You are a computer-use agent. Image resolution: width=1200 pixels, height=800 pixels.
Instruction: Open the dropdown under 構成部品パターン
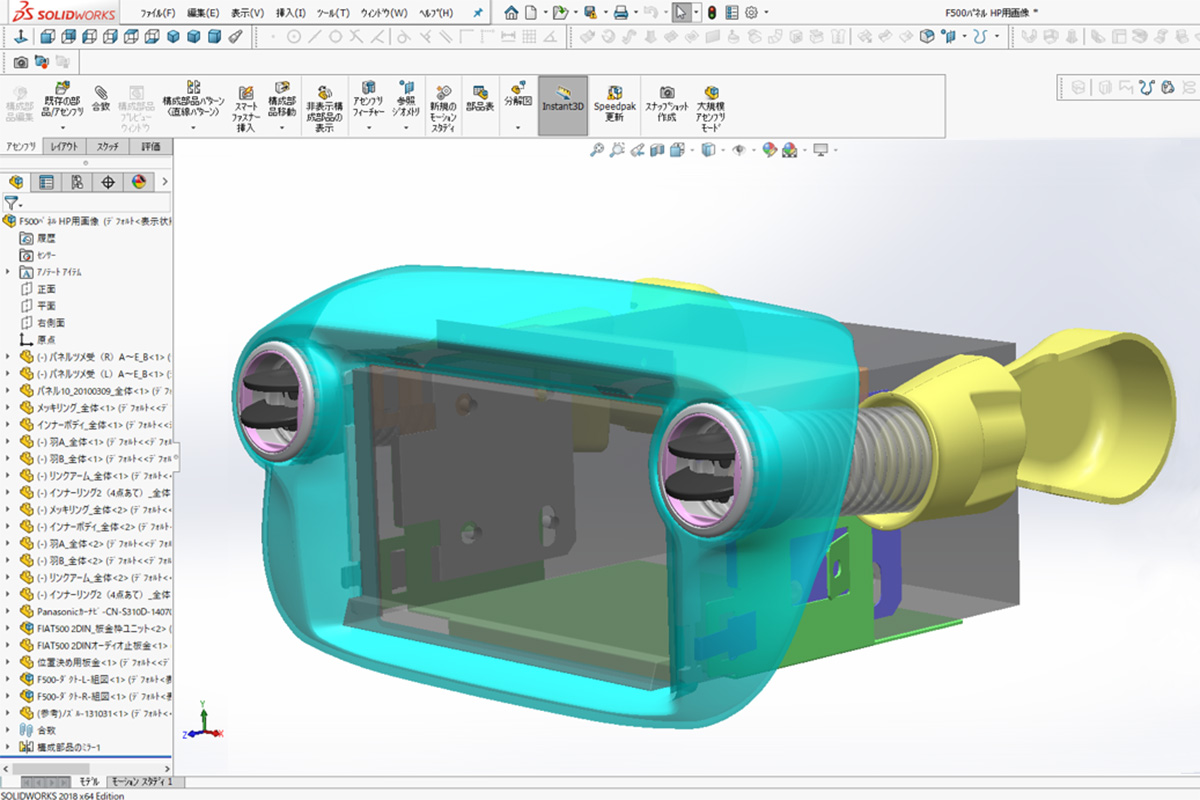tap(194, 128)
